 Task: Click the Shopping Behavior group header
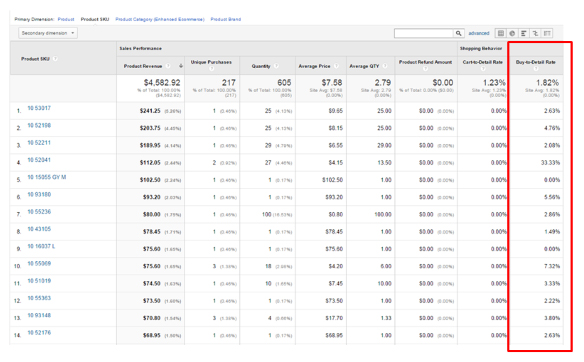click(x=481, y=48)
